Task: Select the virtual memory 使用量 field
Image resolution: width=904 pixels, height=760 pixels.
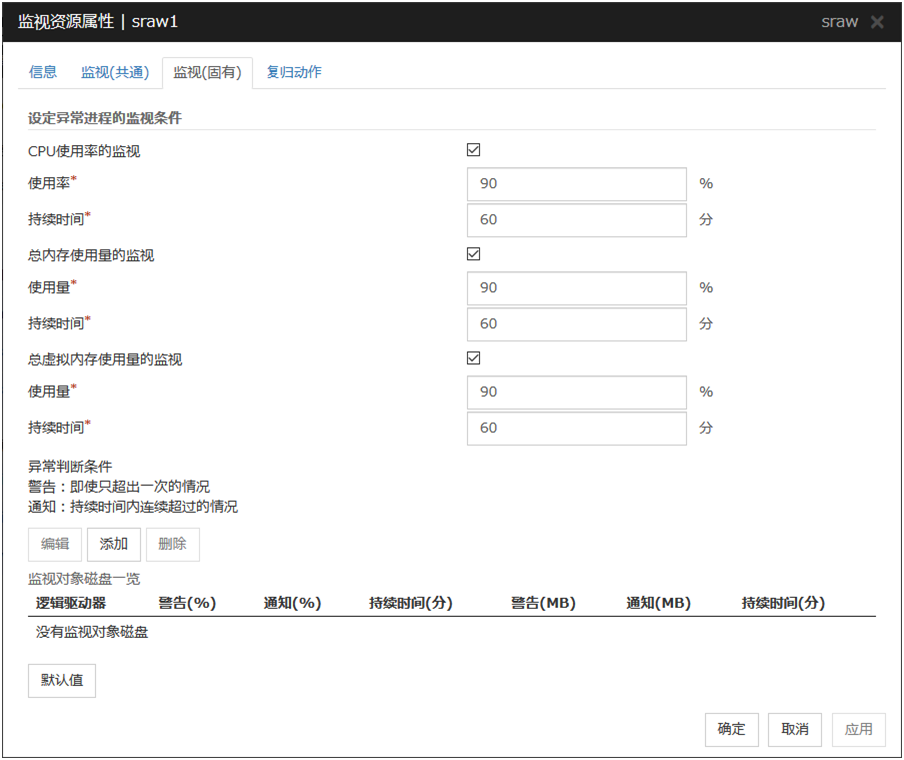Action: (x=576, y=392)
